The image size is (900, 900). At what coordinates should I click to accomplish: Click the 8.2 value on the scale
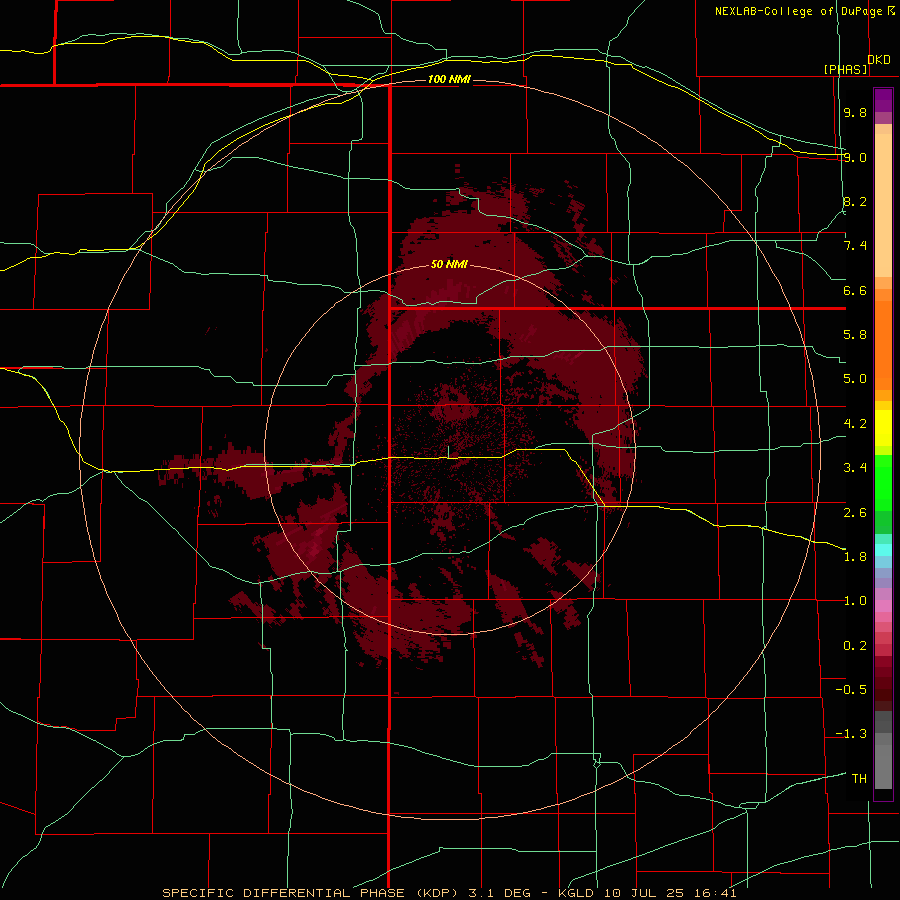click(x=855, y=201)
